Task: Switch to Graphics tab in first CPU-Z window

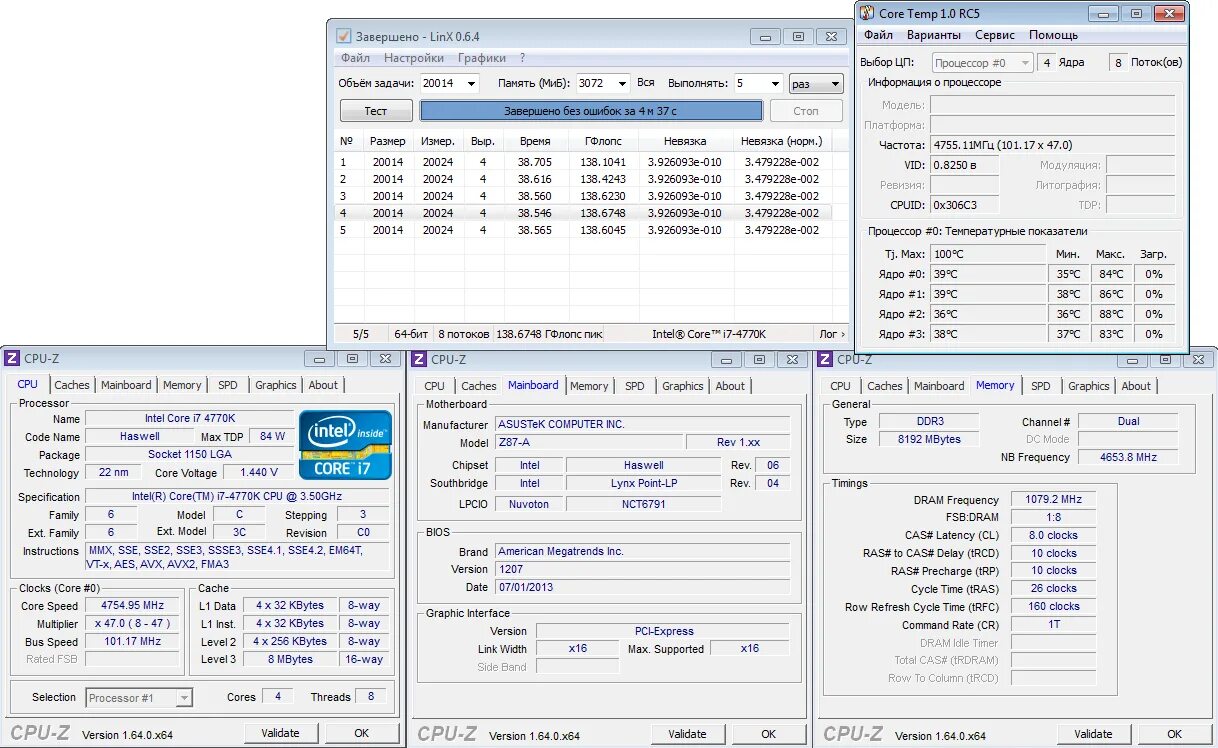Action: coord(276,385)
